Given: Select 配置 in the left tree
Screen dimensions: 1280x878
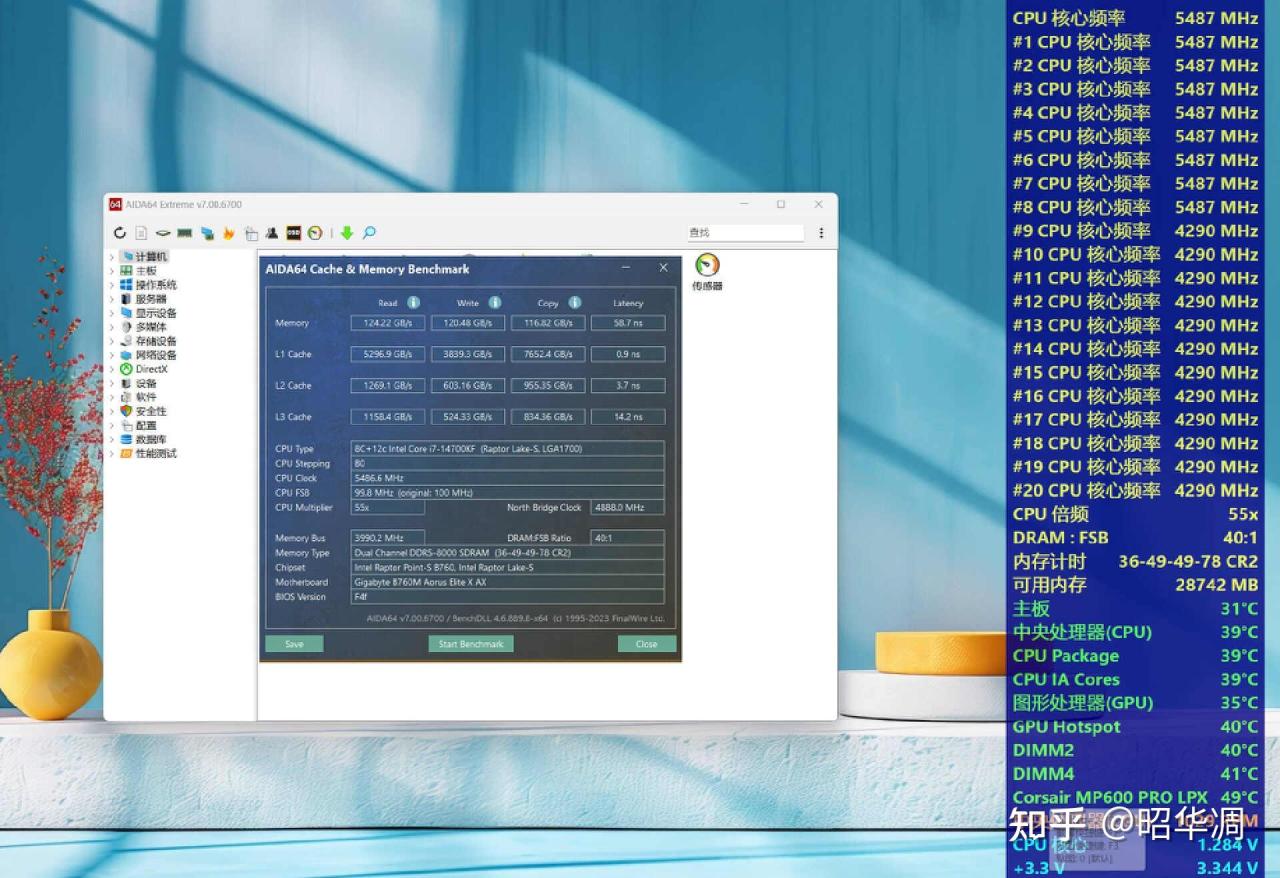Looking at the screenshot, I should pyautogui.click(x=146, y=425).
